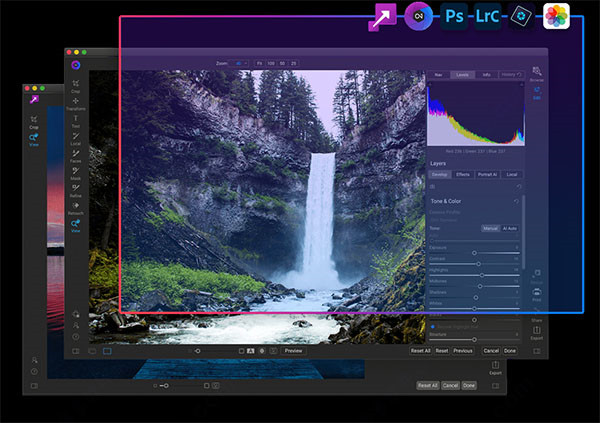Select the Retouch tool

click(x=76, y=207)
